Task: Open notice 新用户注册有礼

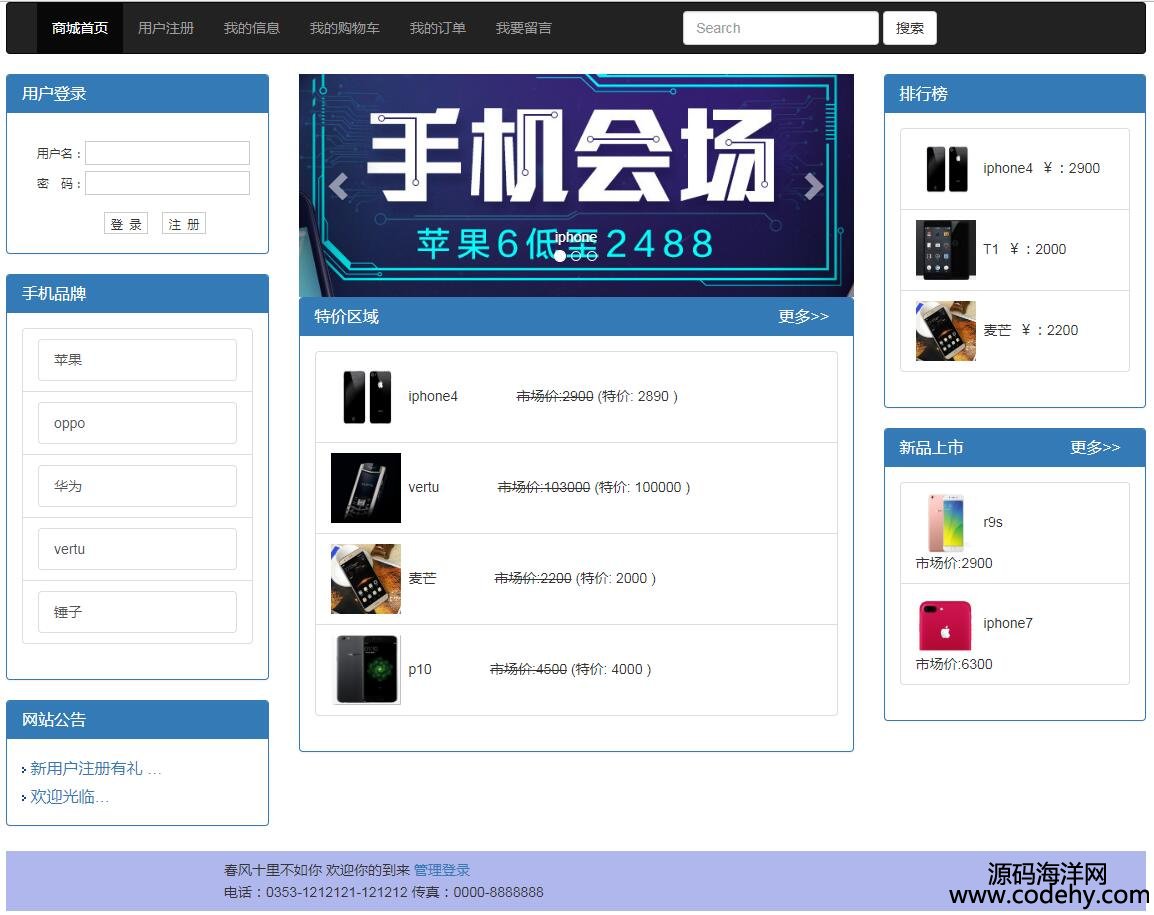Action: [x=95, y=769]
